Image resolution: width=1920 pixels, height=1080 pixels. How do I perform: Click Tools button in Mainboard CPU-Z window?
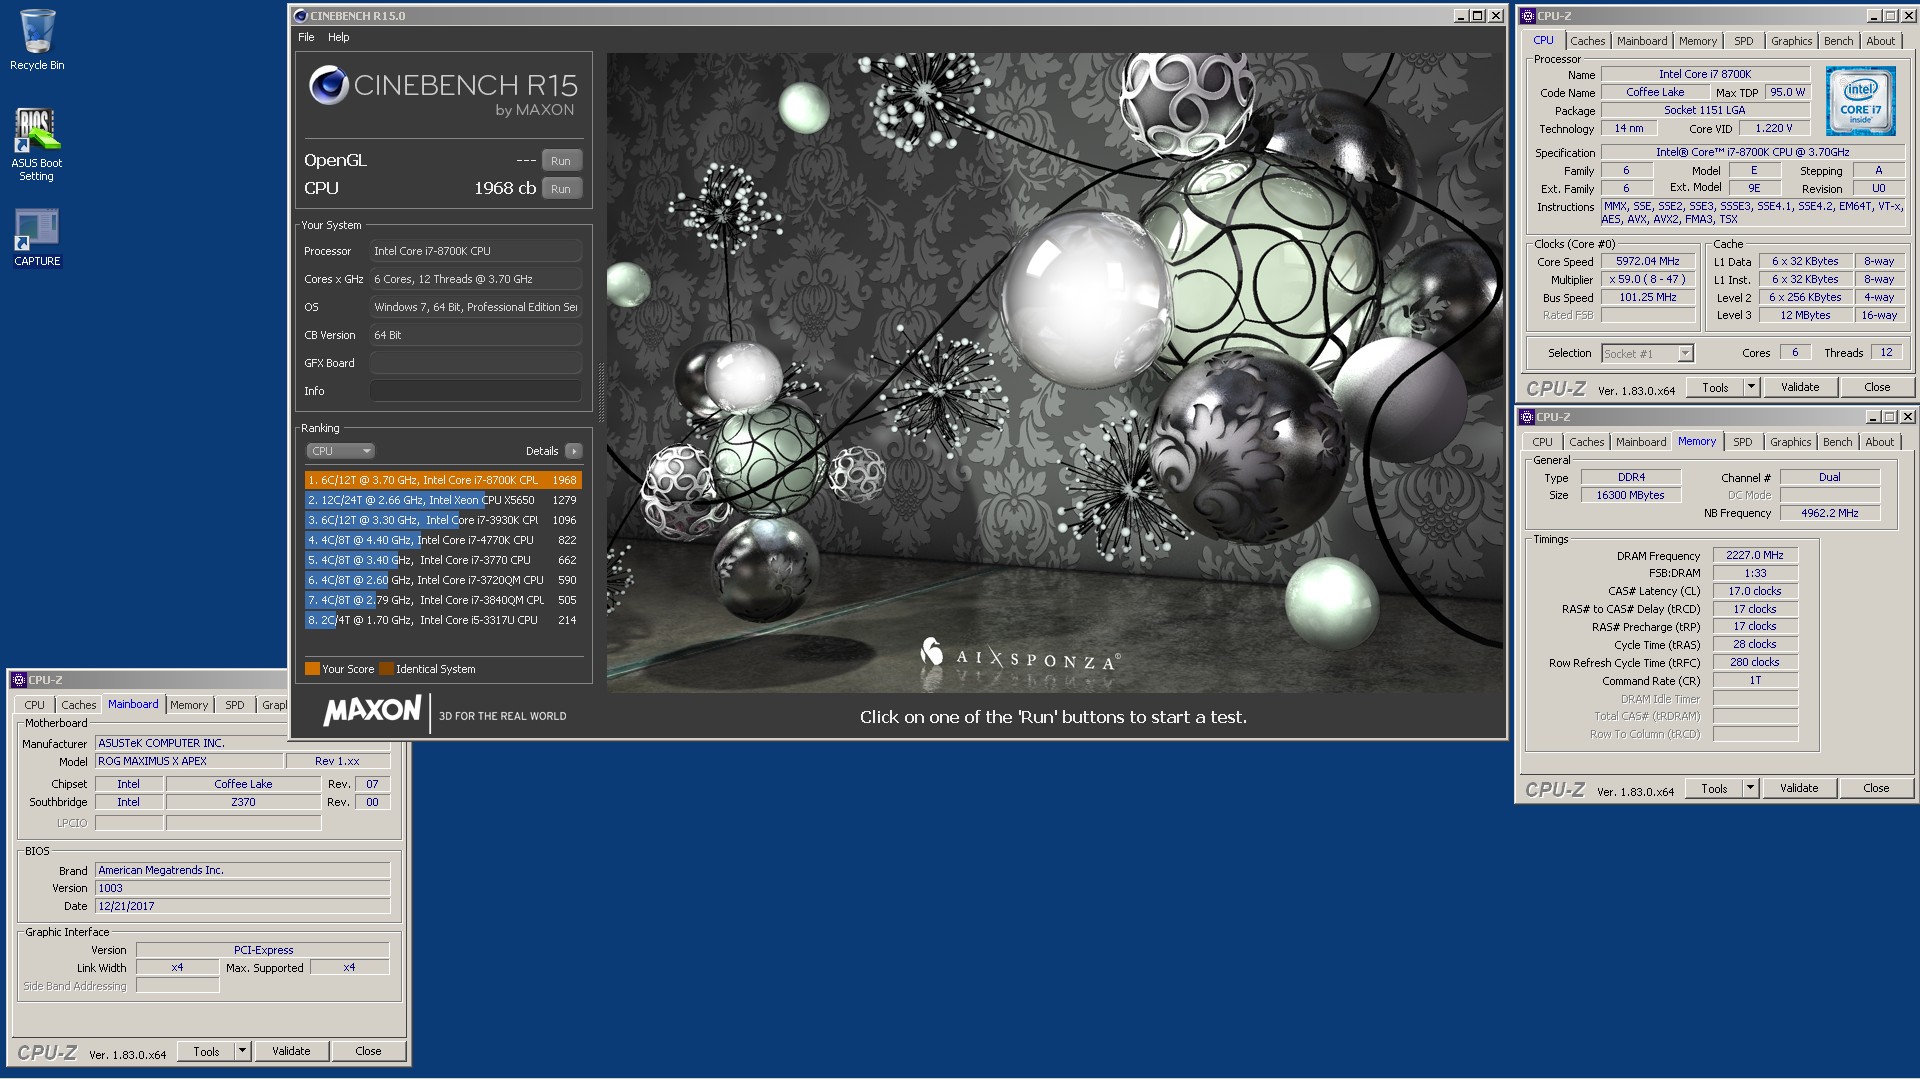[206, 1051]
